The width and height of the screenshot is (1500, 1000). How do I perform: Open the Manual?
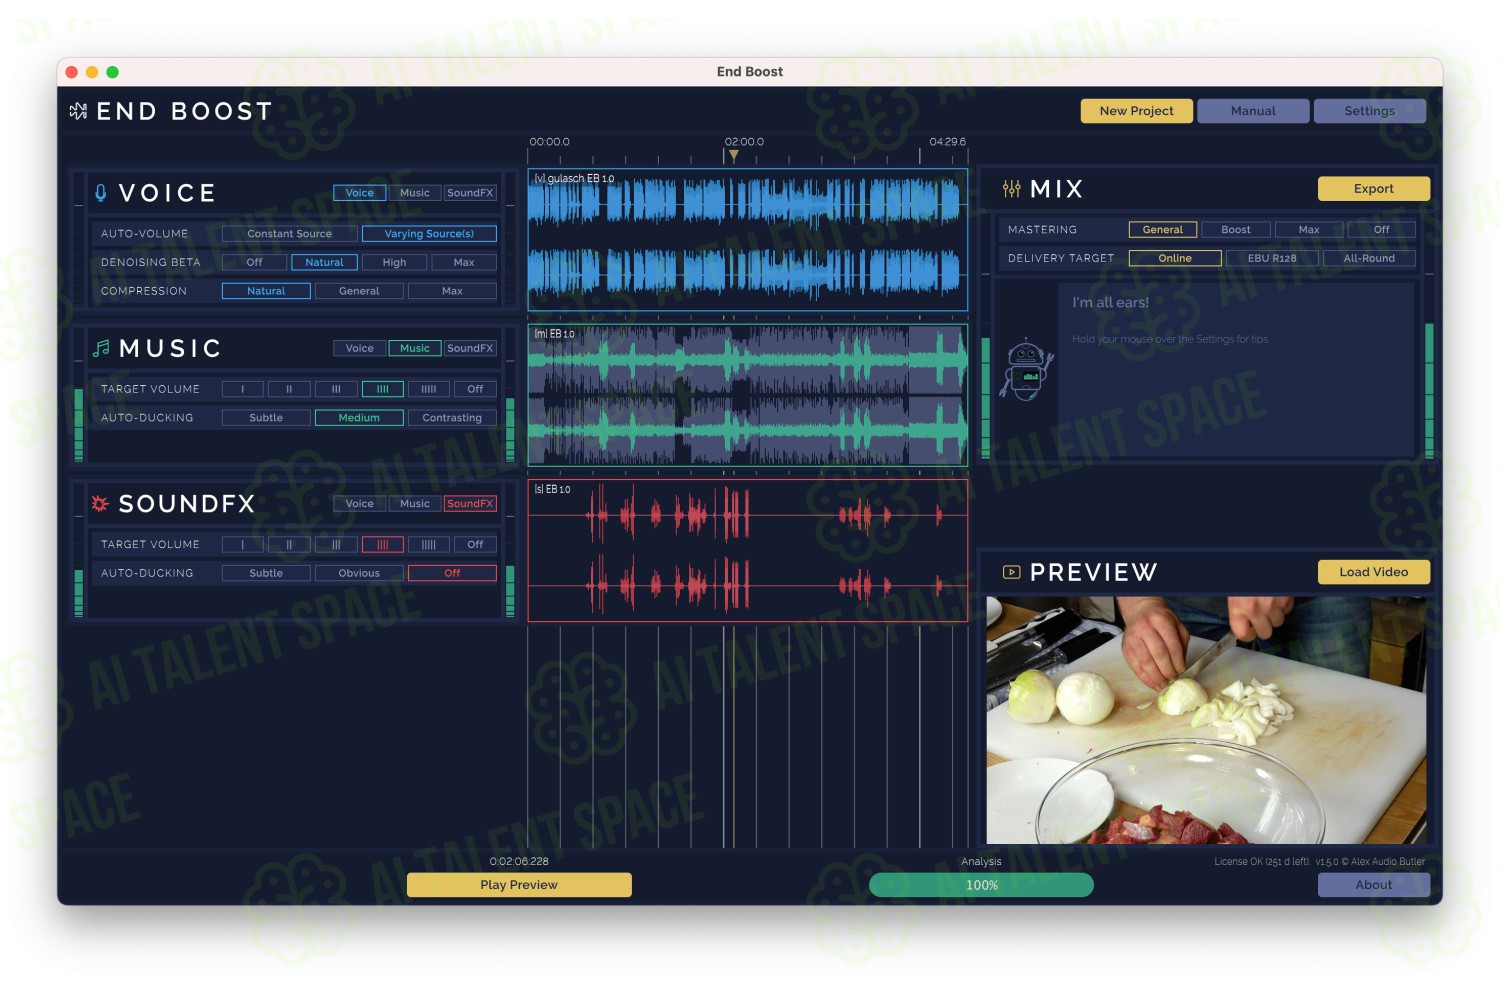click(x=1253, y=111)
